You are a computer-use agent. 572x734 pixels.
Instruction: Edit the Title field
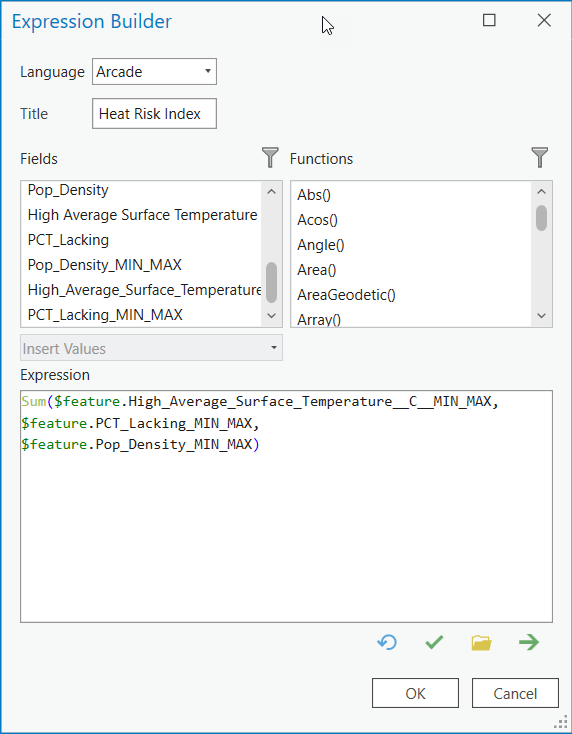pyautogui.click(x=154, y=113)
